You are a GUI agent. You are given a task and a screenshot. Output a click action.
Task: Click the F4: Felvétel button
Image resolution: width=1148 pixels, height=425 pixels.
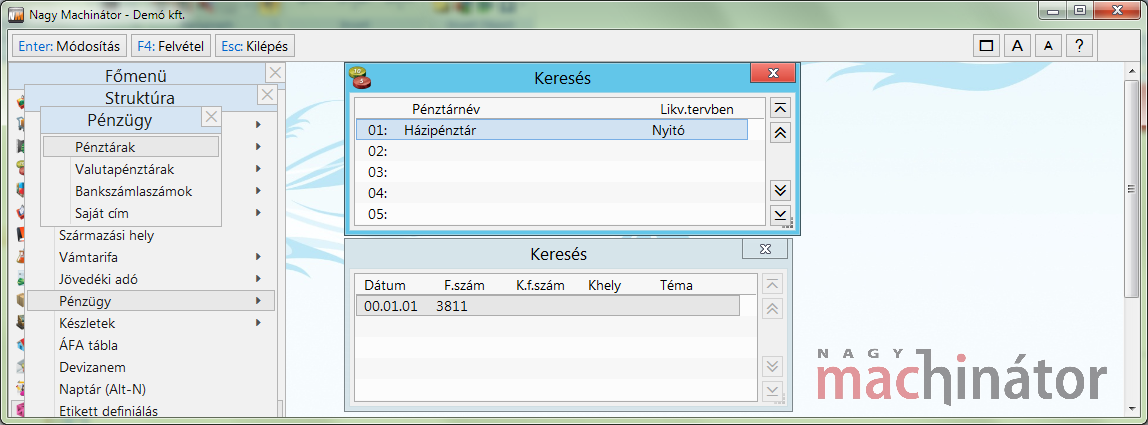click(172, 46)
